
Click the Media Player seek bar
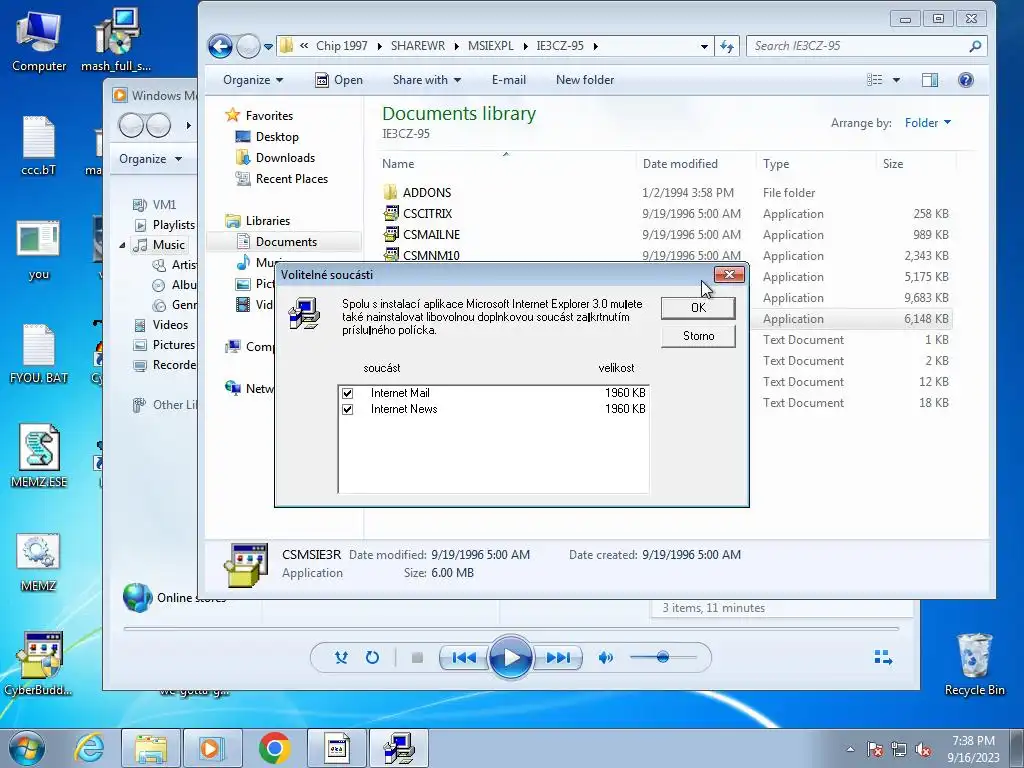pyautogui.click(x=511, y=629)
